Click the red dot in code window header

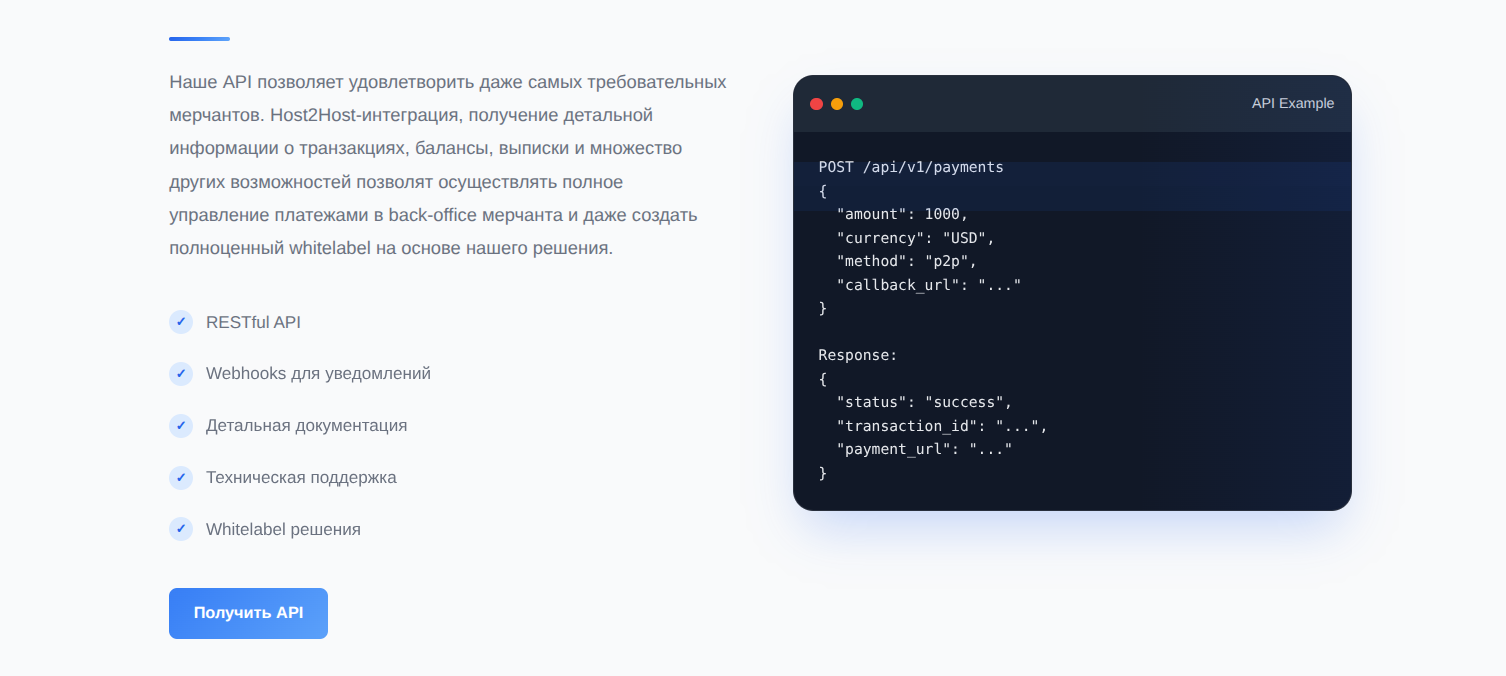tap(816, 104)
